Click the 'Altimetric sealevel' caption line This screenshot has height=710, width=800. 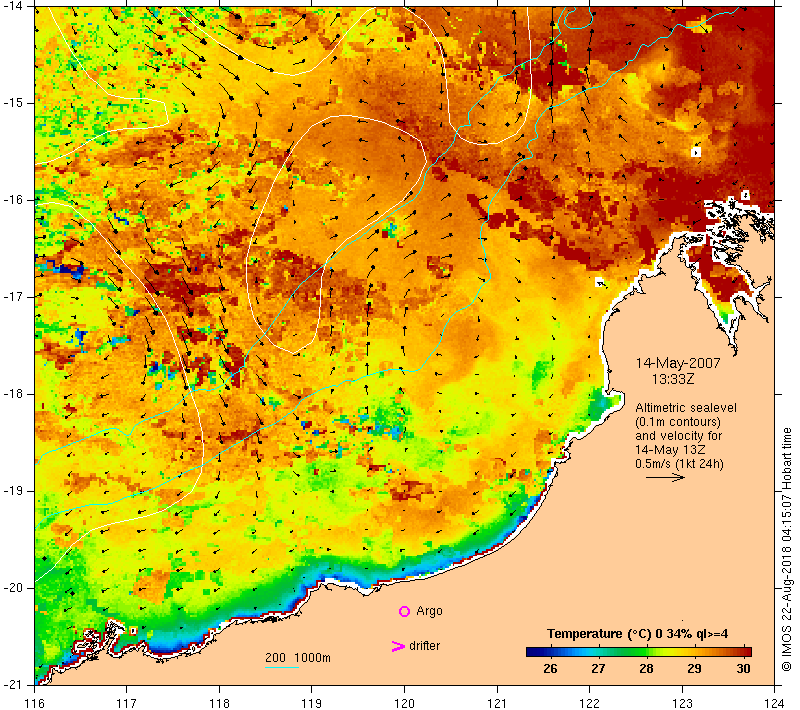pos(686,408)
